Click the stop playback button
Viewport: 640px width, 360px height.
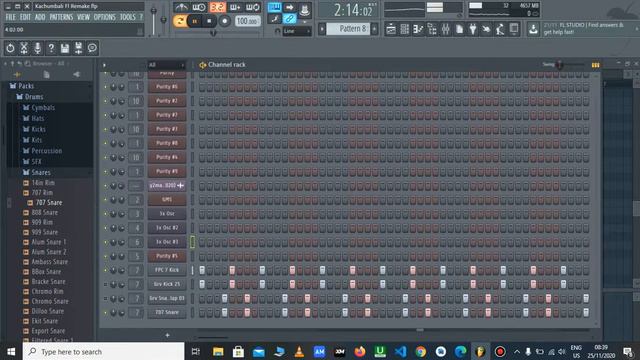coord(209,21)
